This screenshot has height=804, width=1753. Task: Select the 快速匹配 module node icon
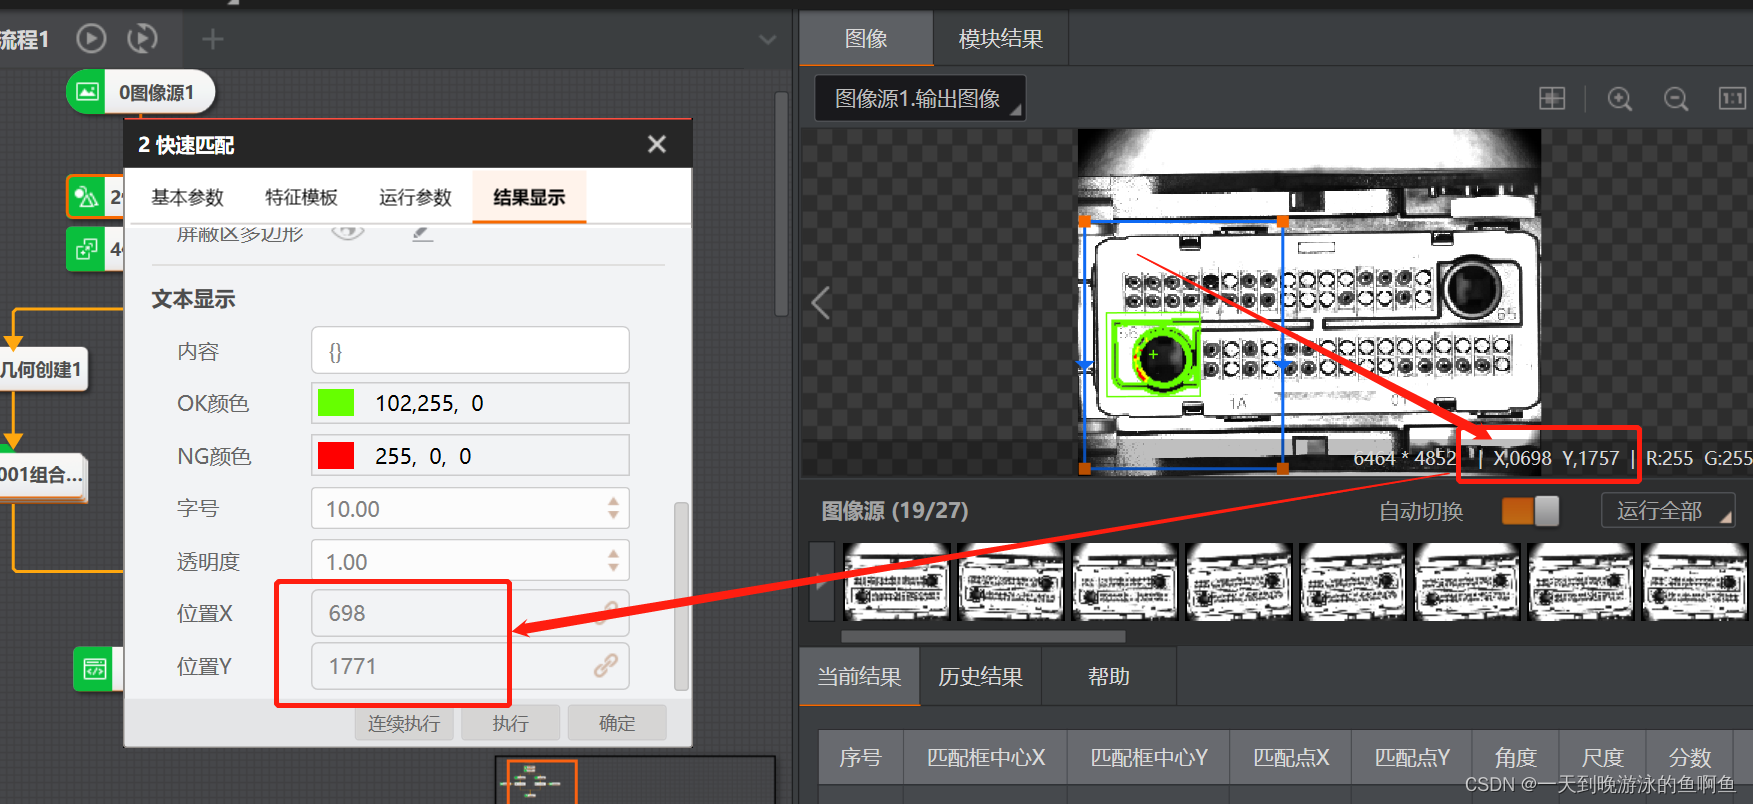[x=88, y=197]
